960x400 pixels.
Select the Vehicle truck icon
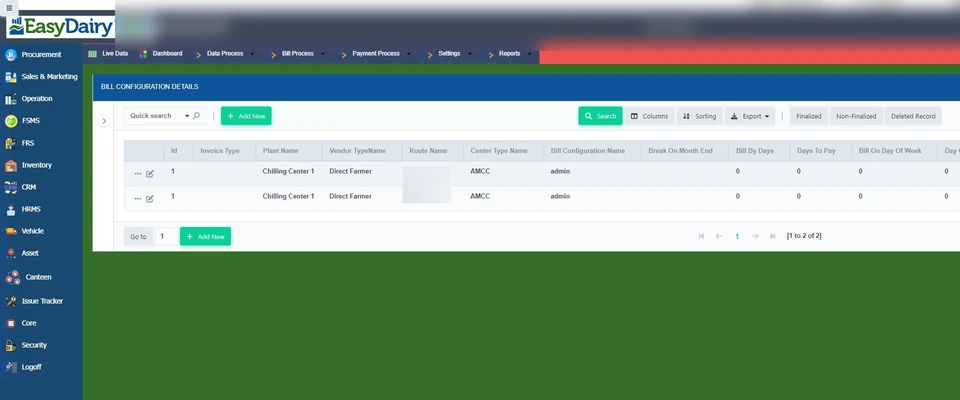[10, 231]
